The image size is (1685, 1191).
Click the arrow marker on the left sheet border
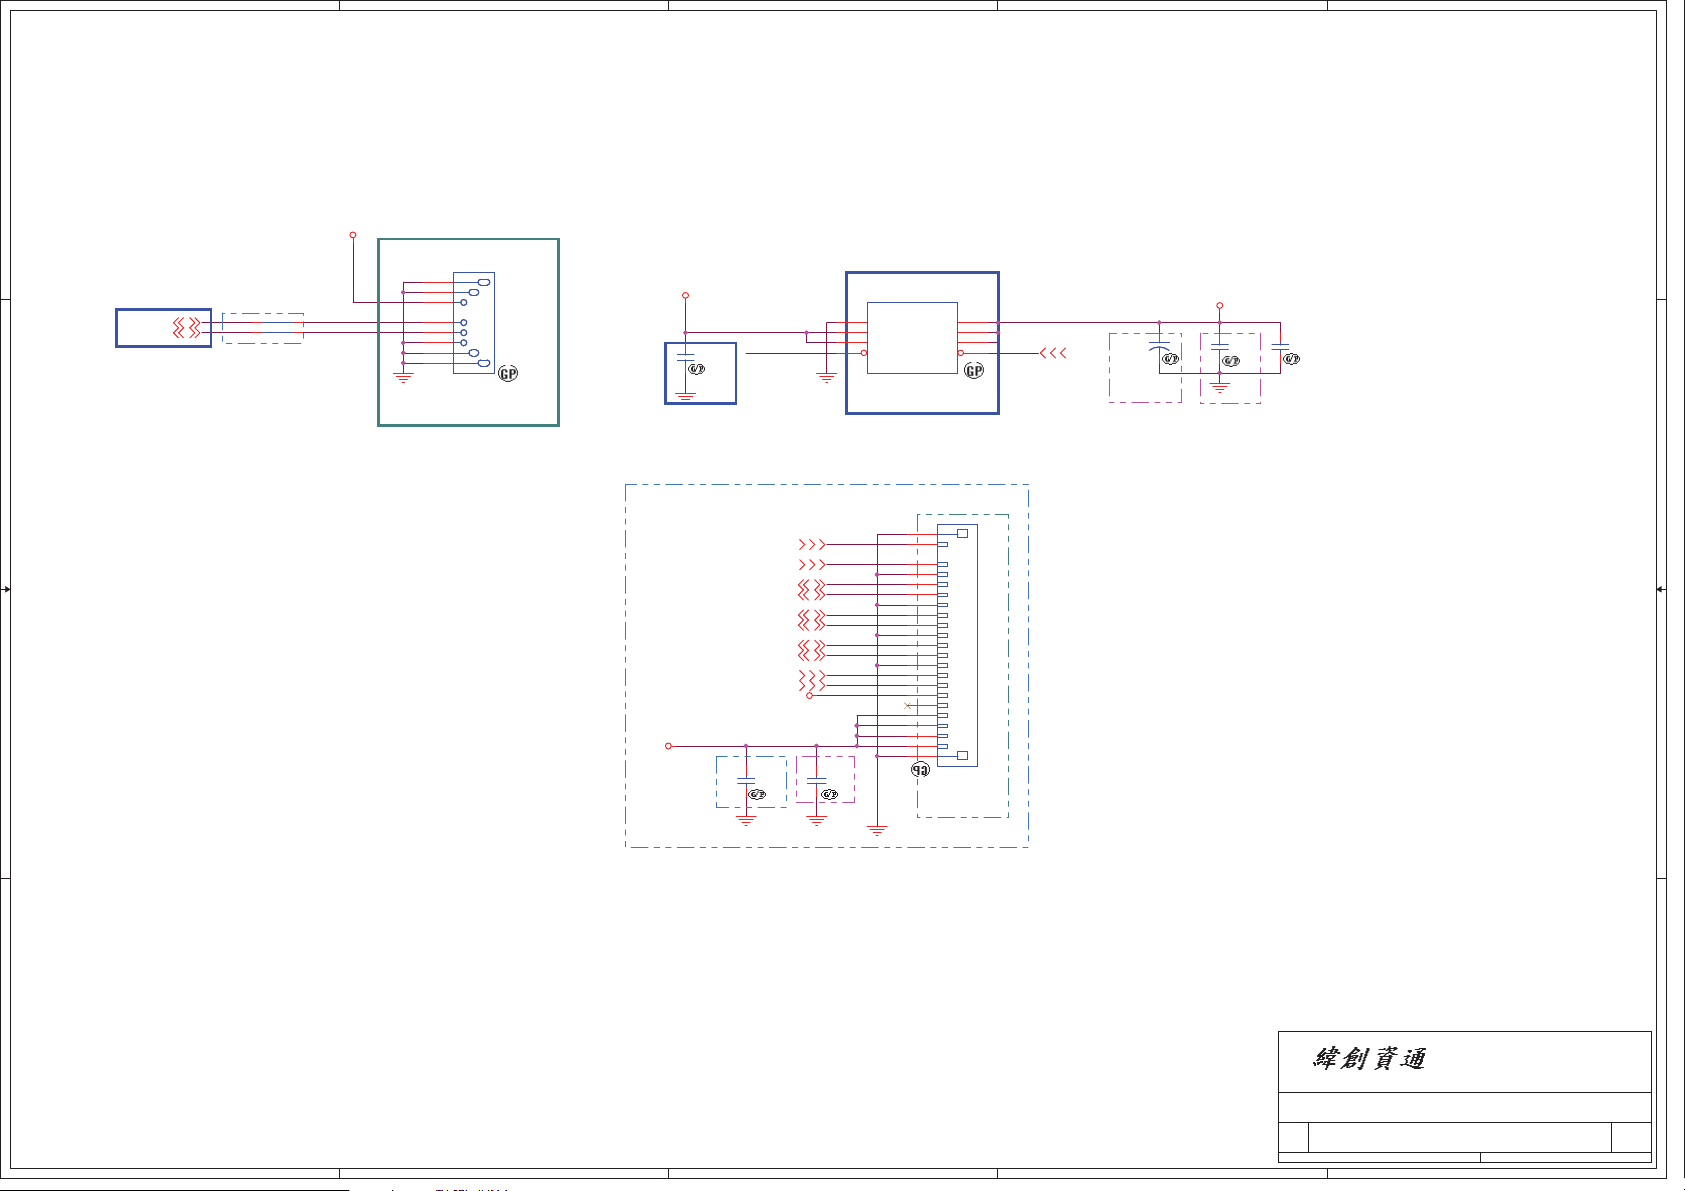coord(6,589)
